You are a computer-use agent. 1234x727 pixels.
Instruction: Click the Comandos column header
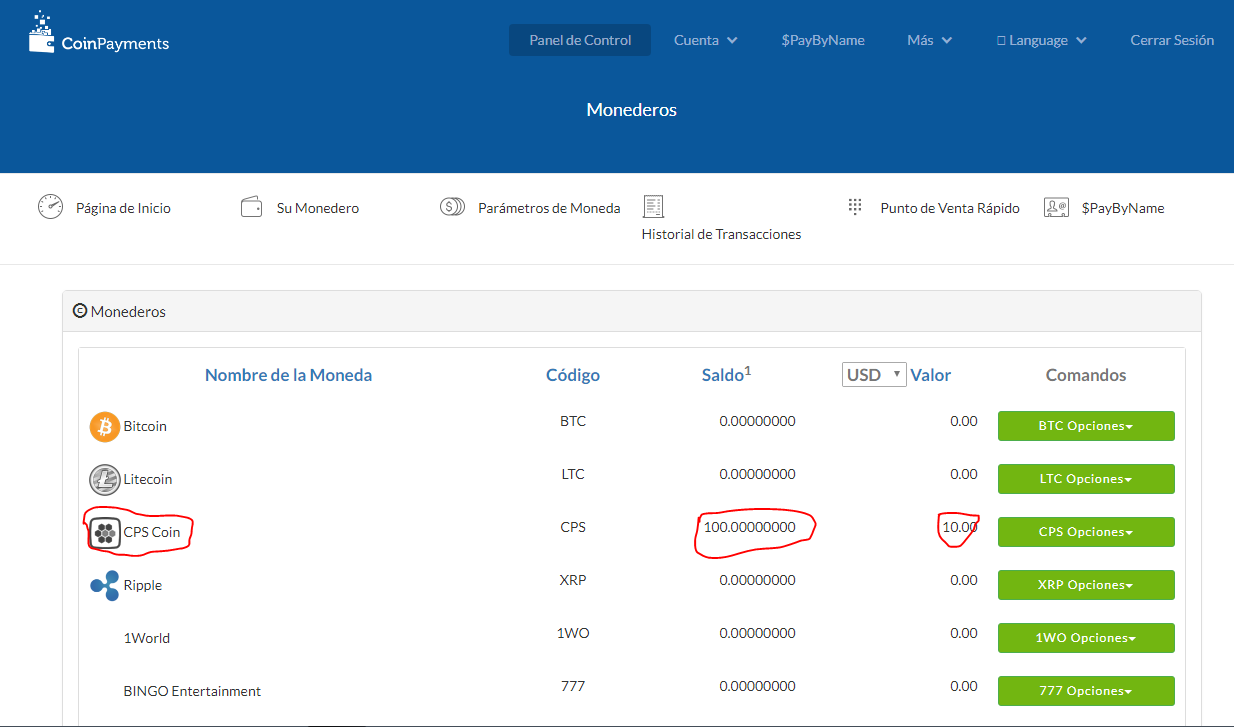pyautogui.click(x=1086, y=375)
